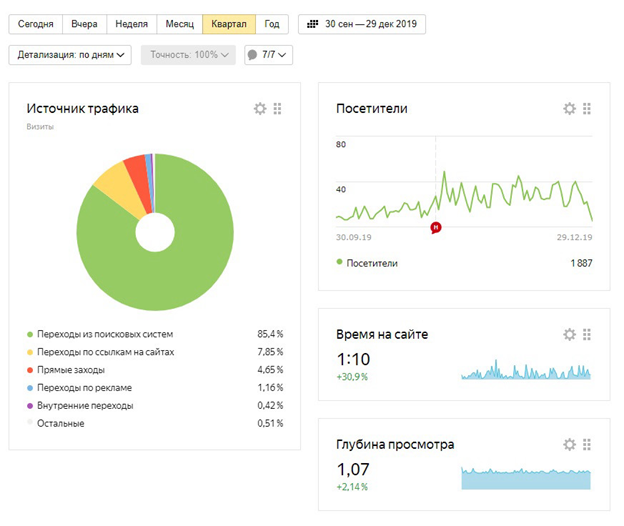Viewport: 624px width, 526px height.
Task: Click the 30 сен — 29 дек 2019 date button
Action: click(362, 24)
